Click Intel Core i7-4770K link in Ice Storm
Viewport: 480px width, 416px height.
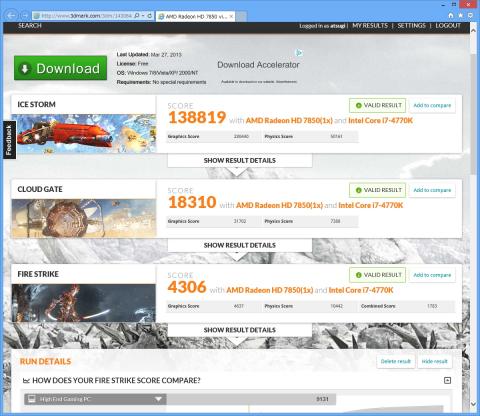(380, 120)
